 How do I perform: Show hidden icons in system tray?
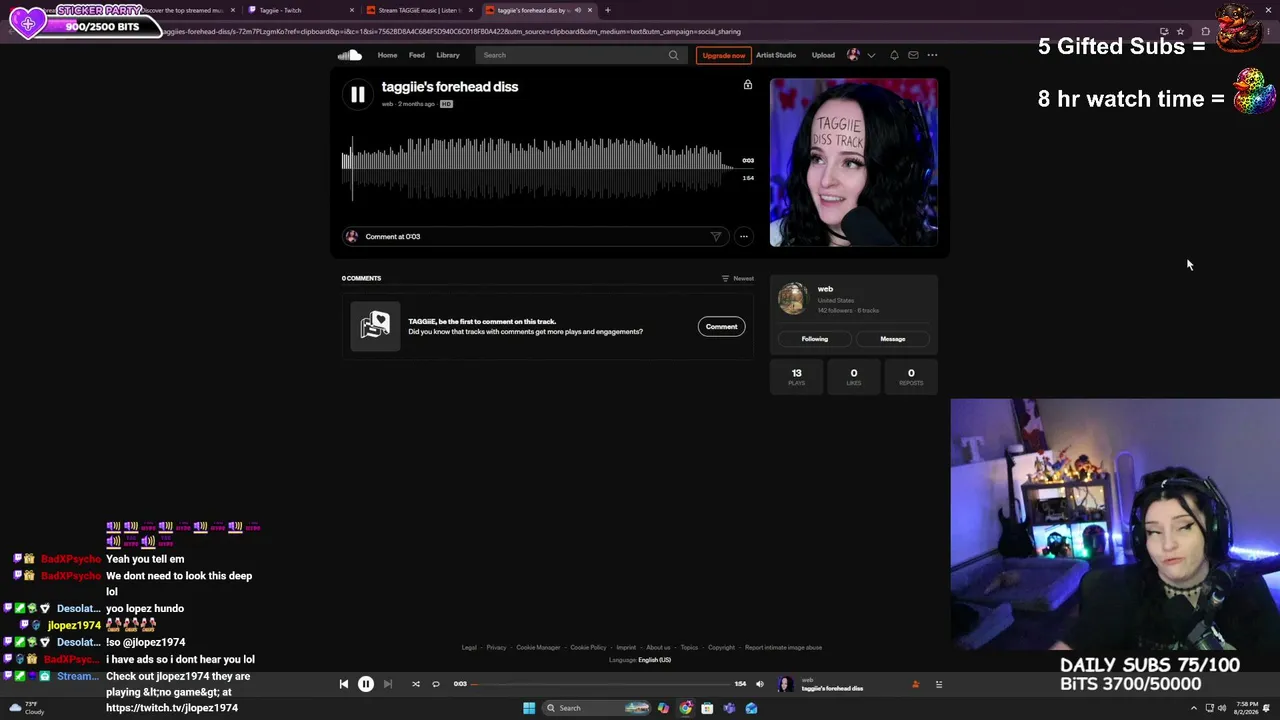(1194, 708)
